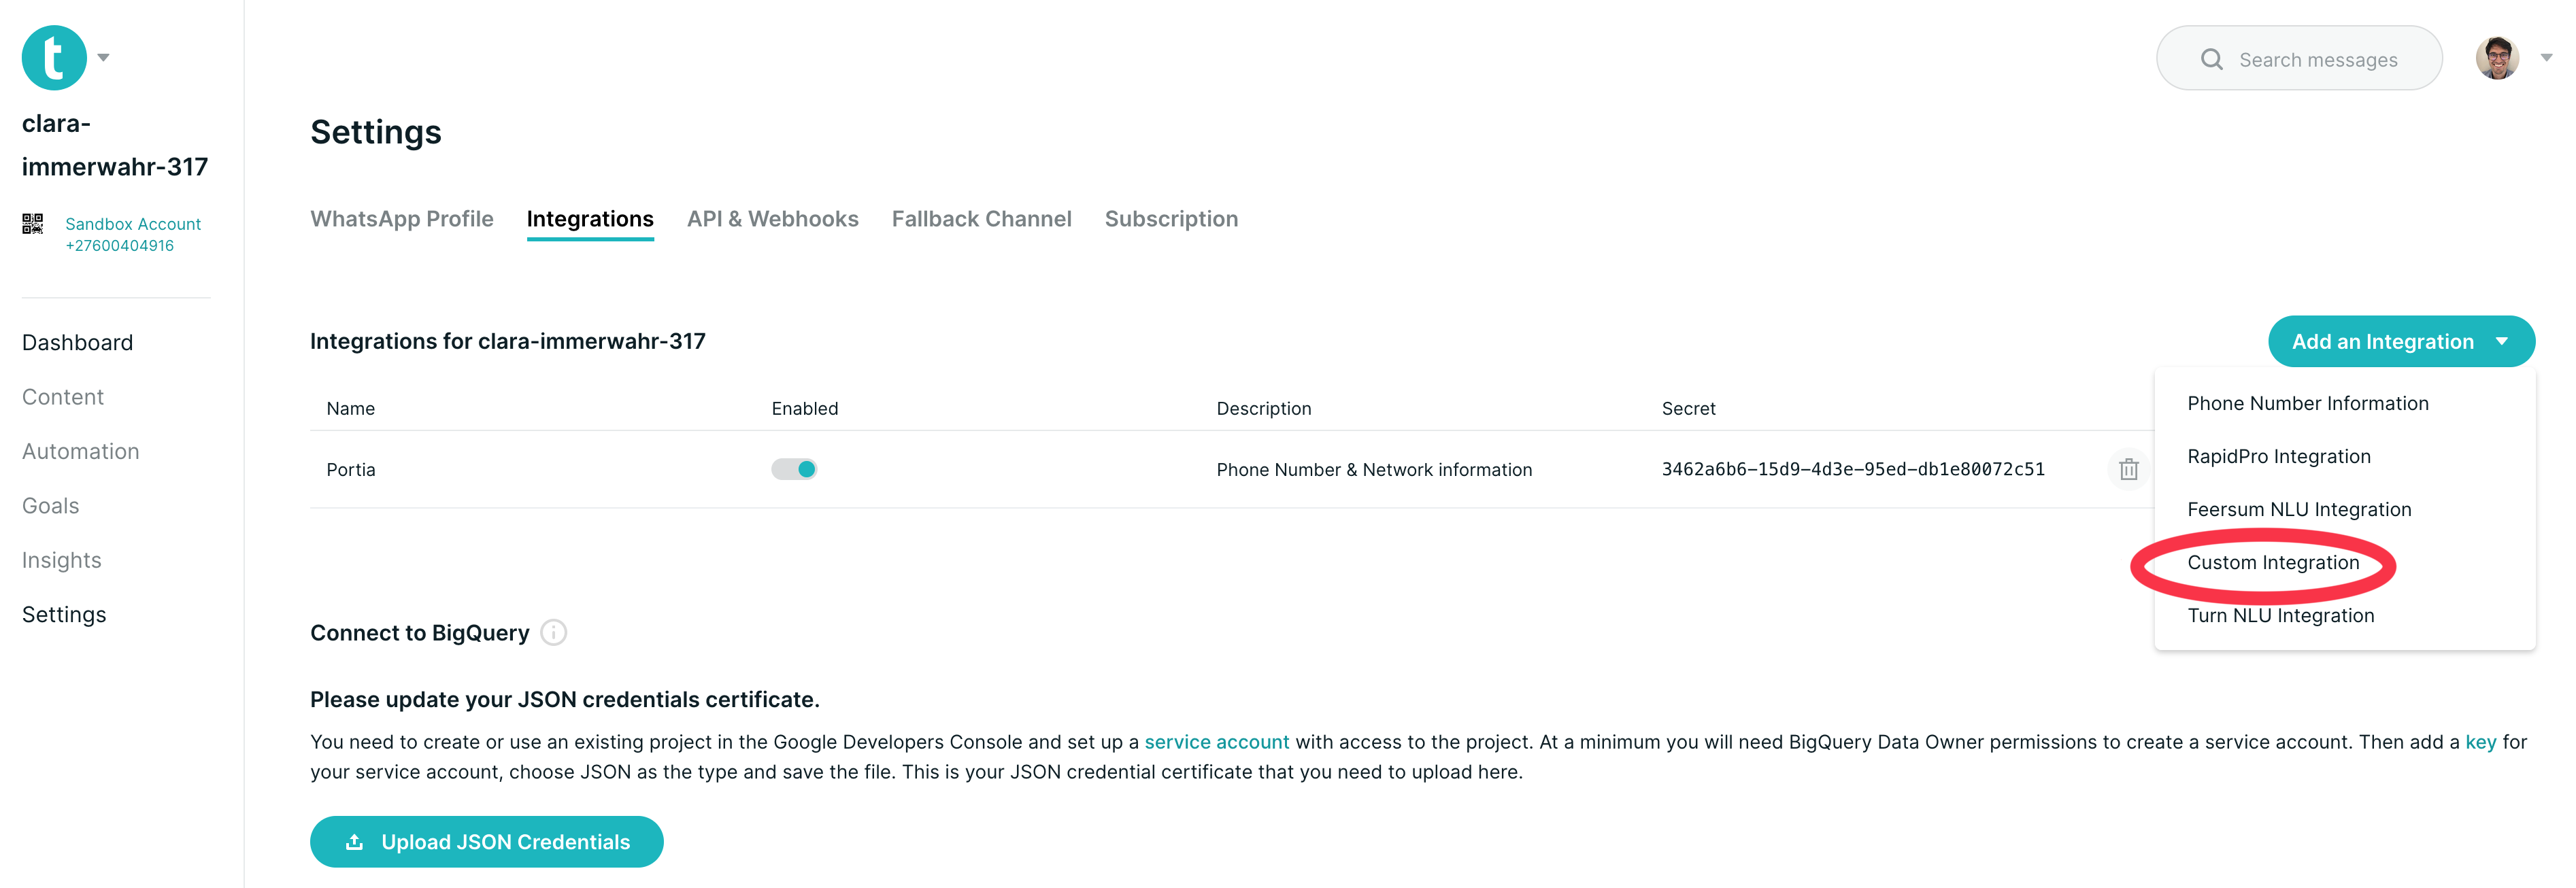This screenshot has height=888, width=2576.
Task: Choose Turn NLU Integration from the menu
Action: [x=2280, y=615]
